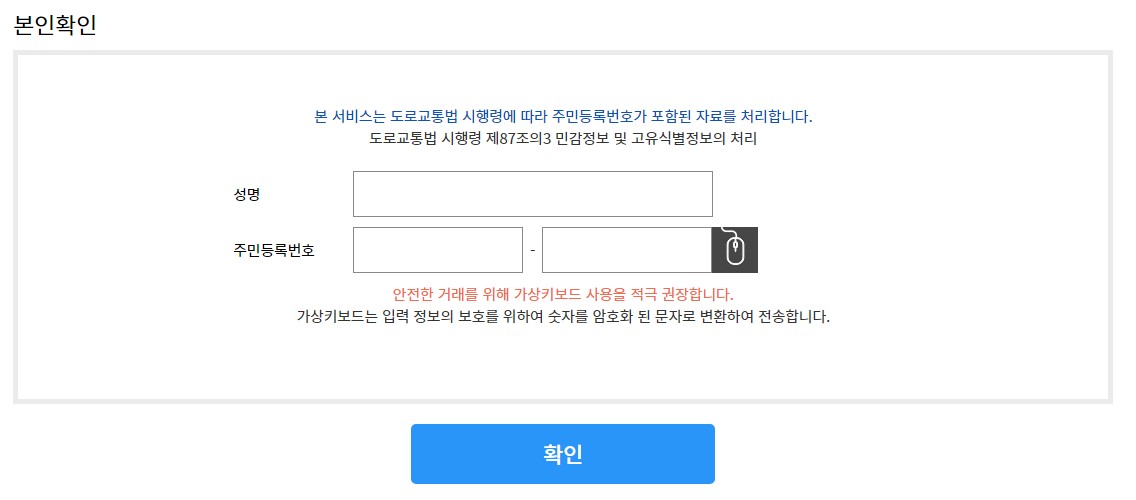This screenshot has height=500, width=1136.
Task: Activate on-screen keypad via dark mouse button
Action: [x=735, y=250]
